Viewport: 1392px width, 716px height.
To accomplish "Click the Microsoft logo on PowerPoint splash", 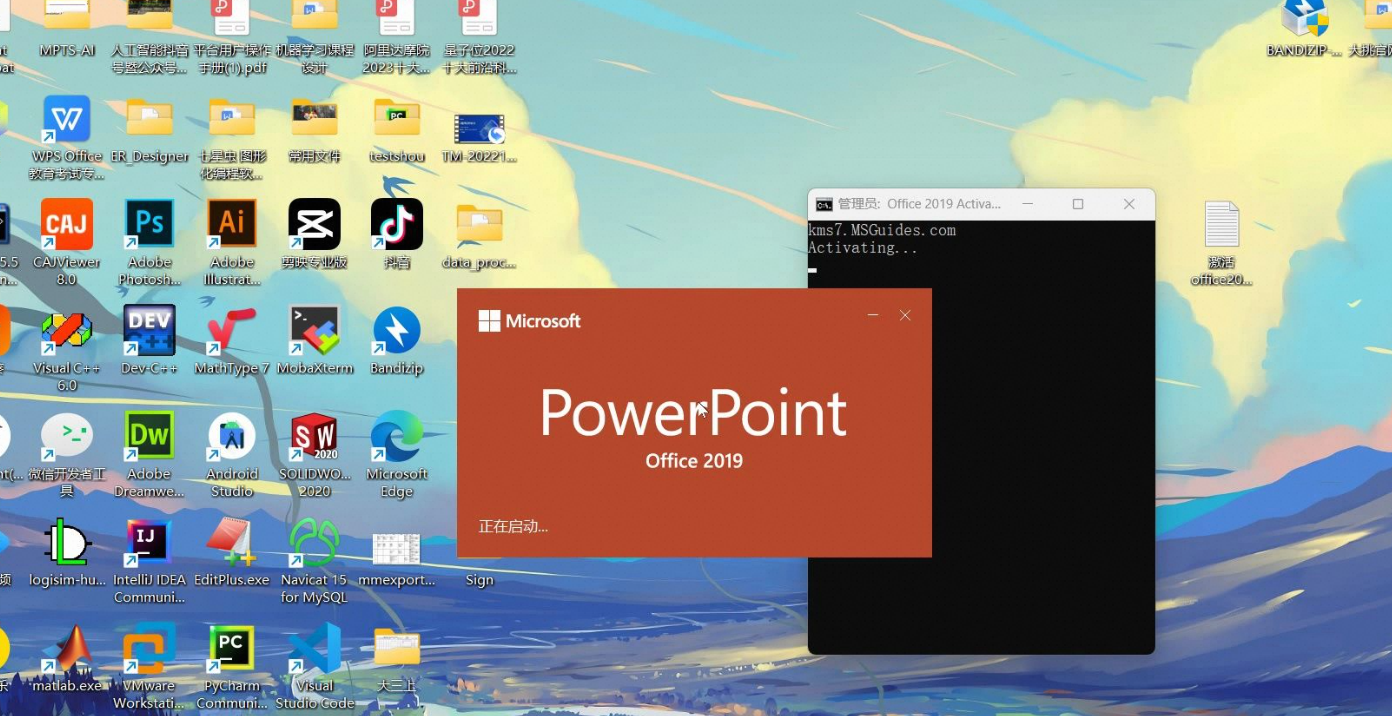I will click(529, 321).
